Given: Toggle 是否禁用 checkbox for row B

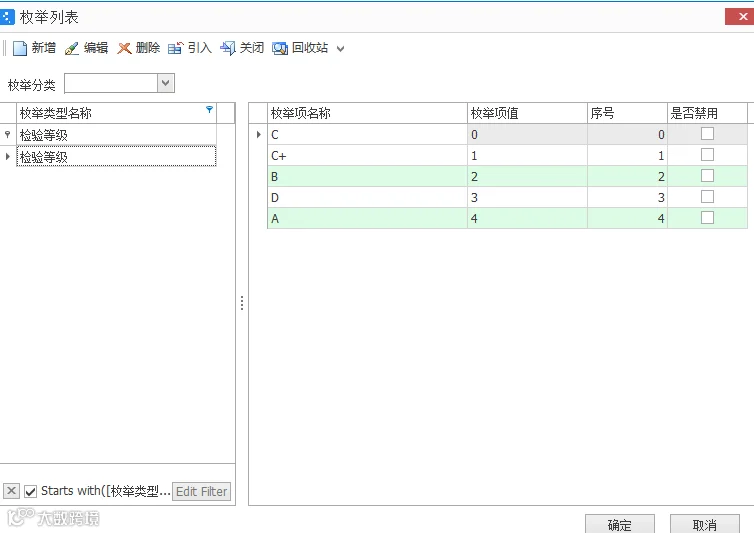Looking at the screenshot, I should 707,176.
